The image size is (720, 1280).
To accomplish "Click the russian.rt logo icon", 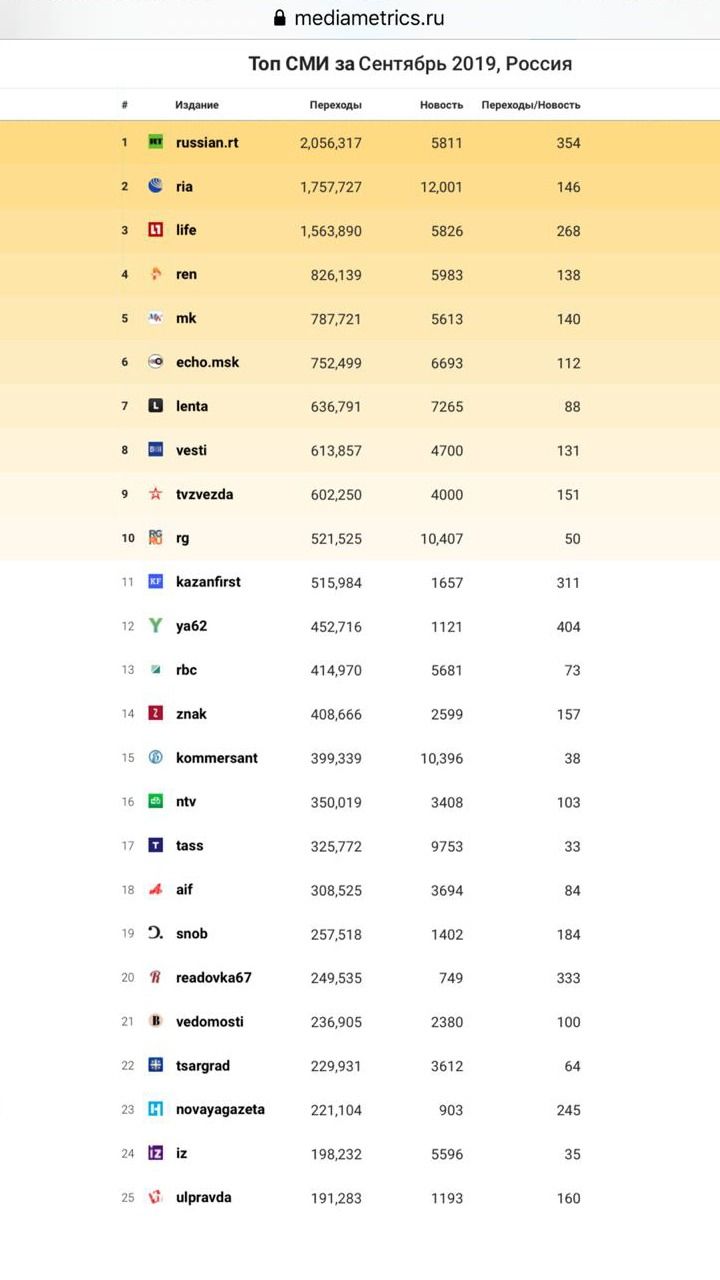I will click(156, 142).
